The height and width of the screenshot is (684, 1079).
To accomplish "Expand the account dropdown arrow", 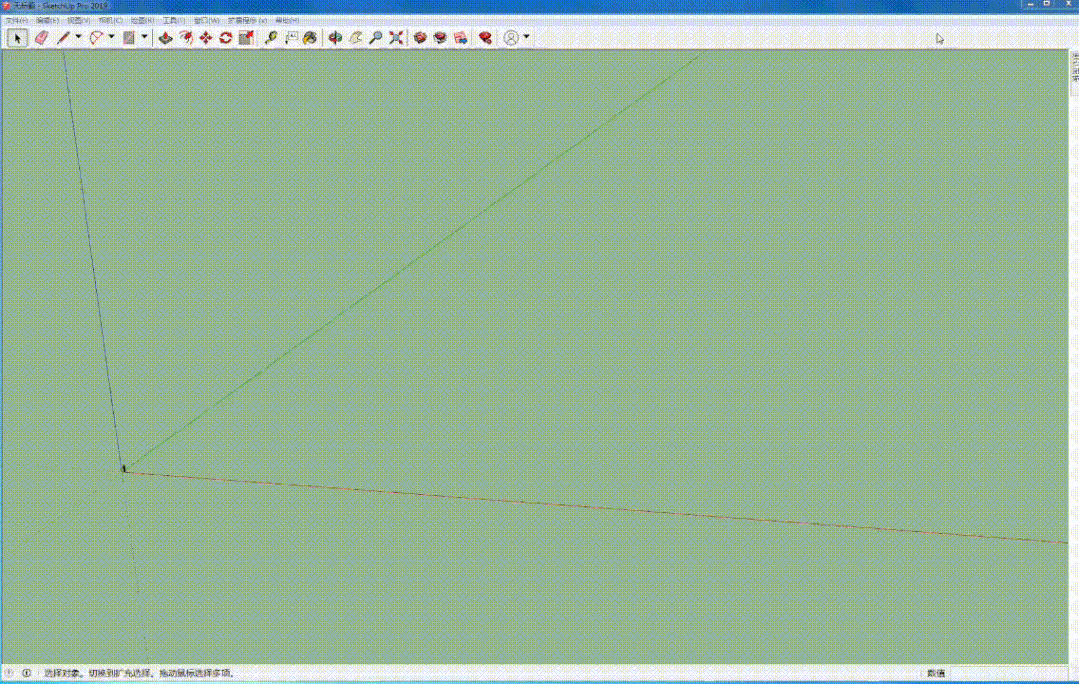I will (x=526, y=37).
